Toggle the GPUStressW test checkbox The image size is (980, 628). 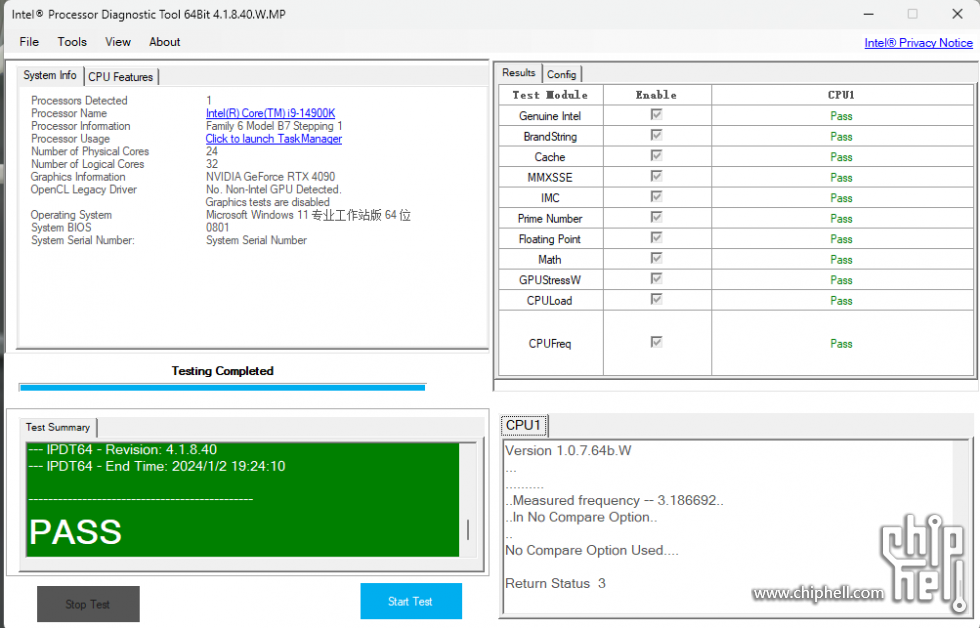coord(656,278)
